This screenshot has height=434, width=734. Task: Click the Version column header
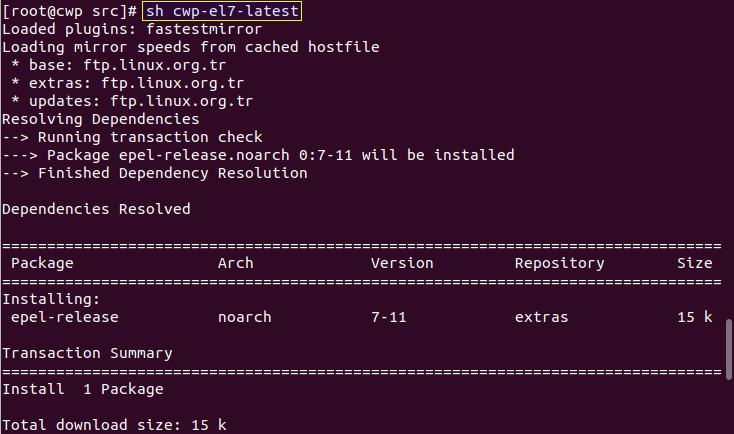click(x=402, y=263)
